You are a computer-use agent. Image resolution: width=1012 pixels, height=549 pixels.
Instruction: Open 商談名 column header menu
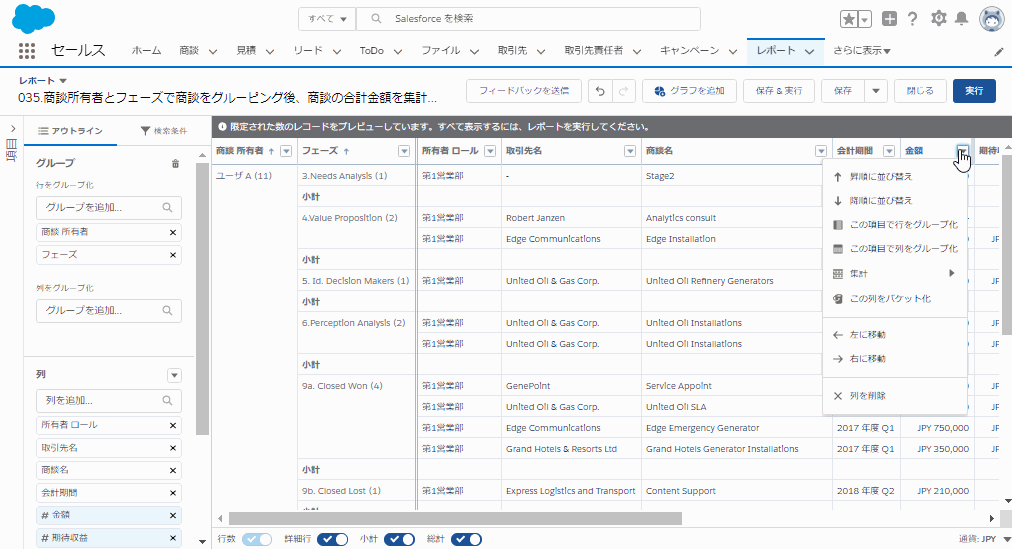pyautogui.click(x=821, y=151)
